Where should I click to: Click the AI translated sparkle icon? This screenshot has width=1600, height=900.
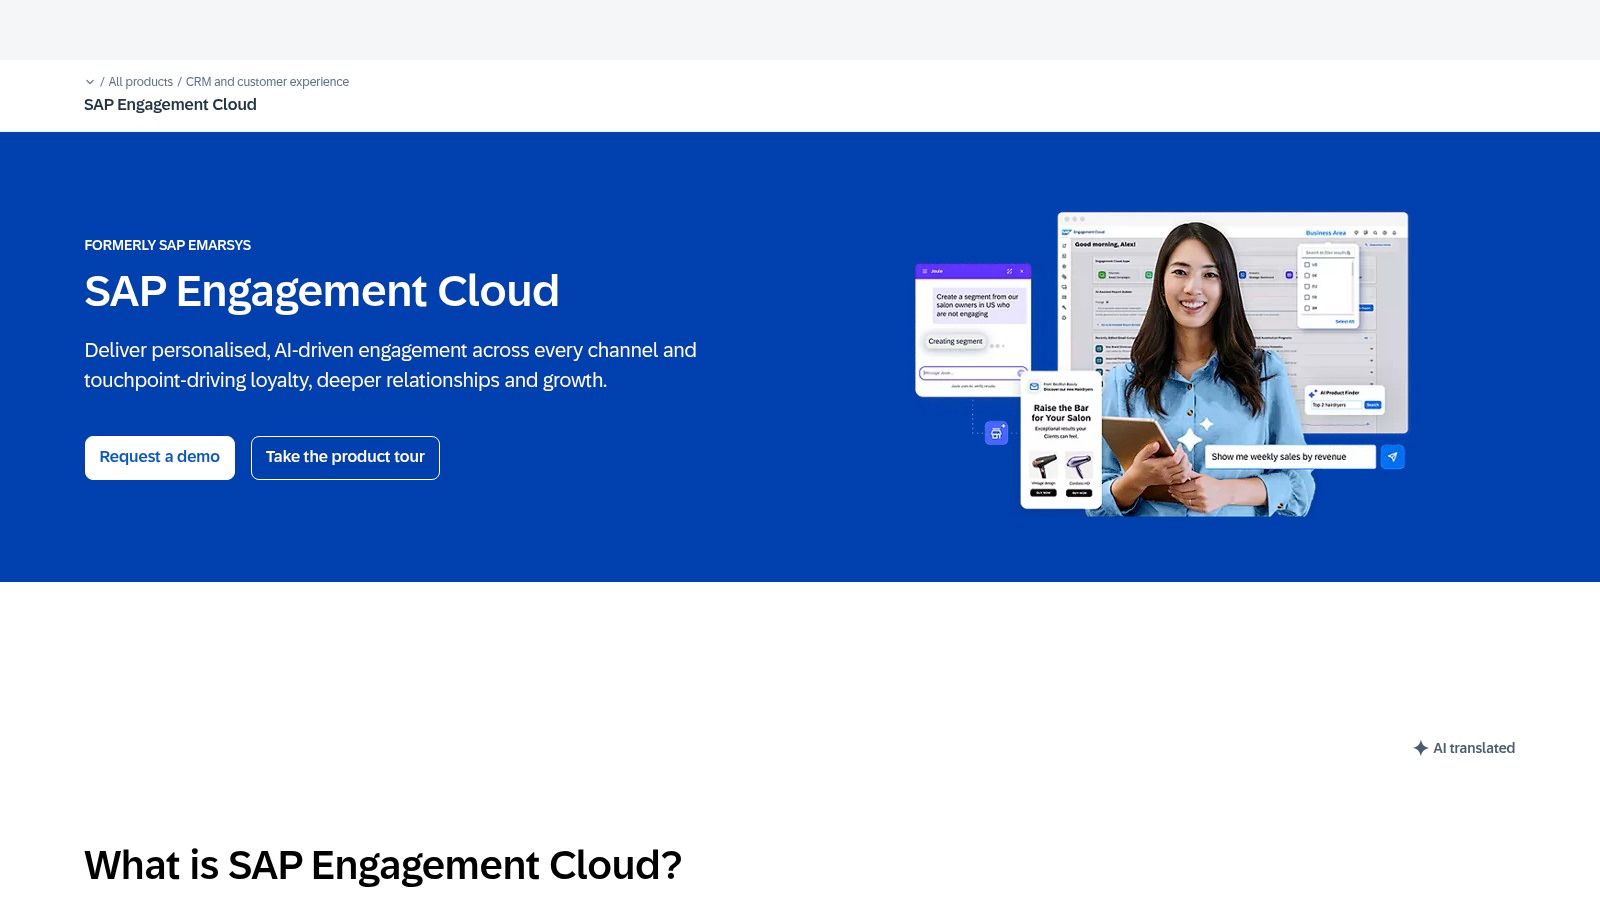pos(1420,748)
